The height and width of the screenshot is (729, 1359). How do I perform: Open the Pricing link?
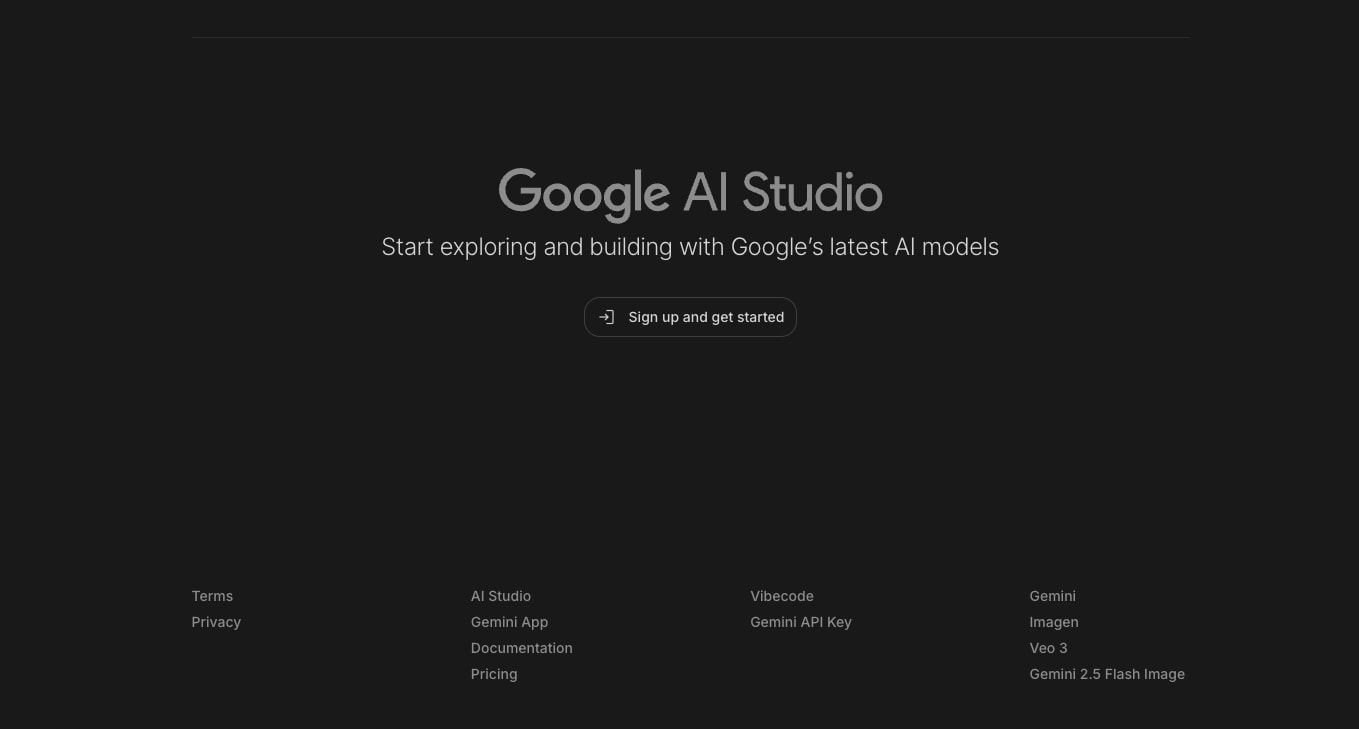494,674
